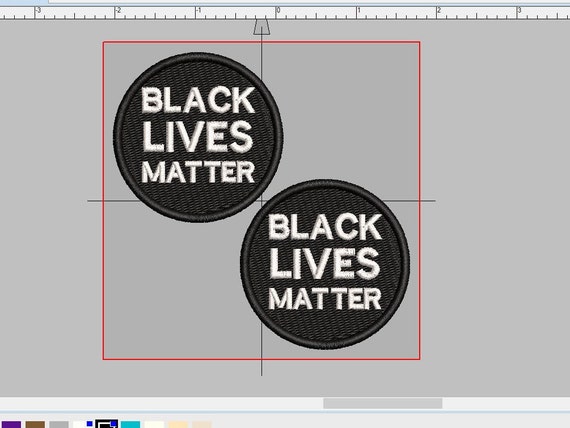The image size is (570, 428).
Task: Click the 0 mark on the horizontal ruler
Action: point(278,10)
